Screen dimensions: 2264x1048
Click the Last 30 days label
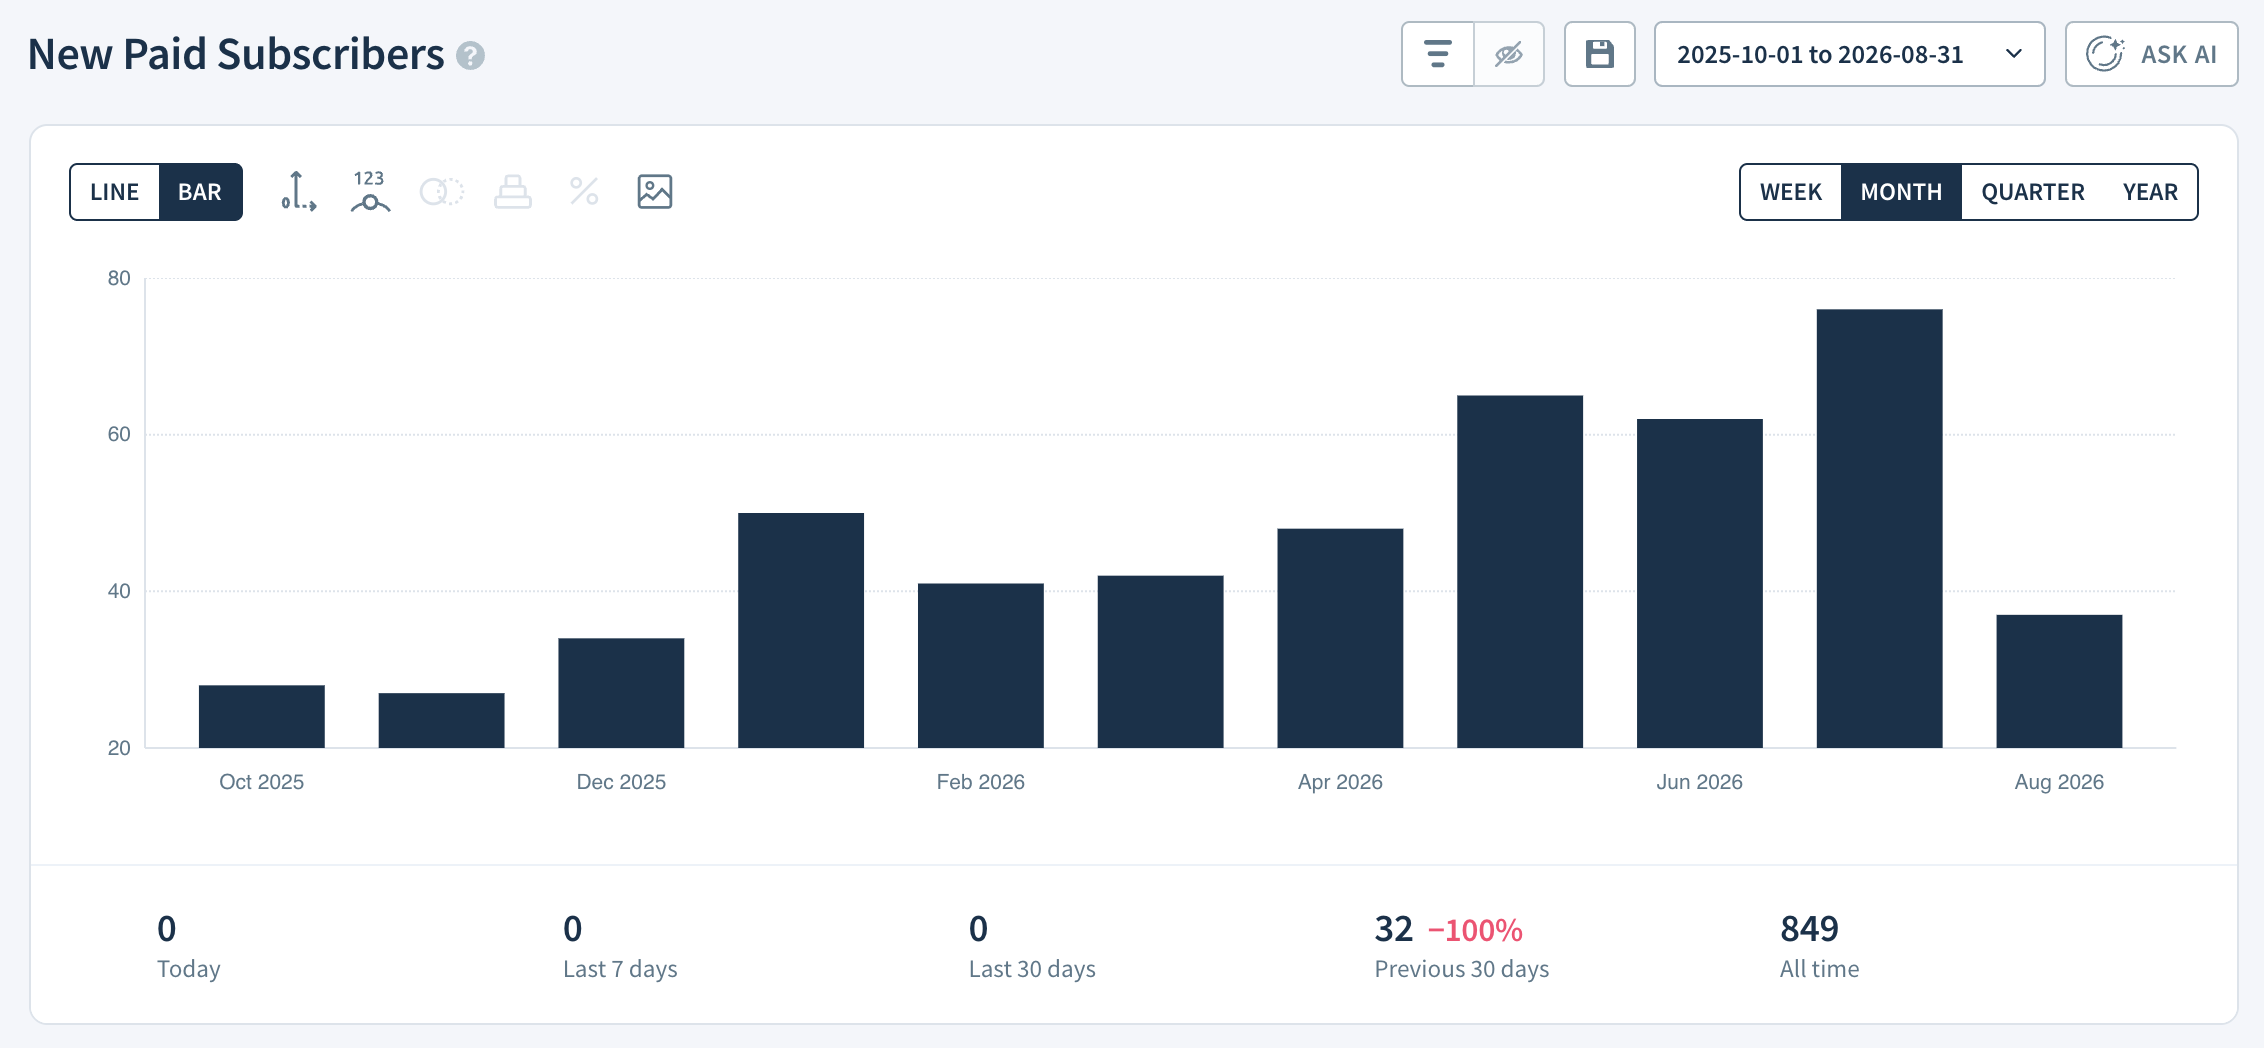point(1032,969)
